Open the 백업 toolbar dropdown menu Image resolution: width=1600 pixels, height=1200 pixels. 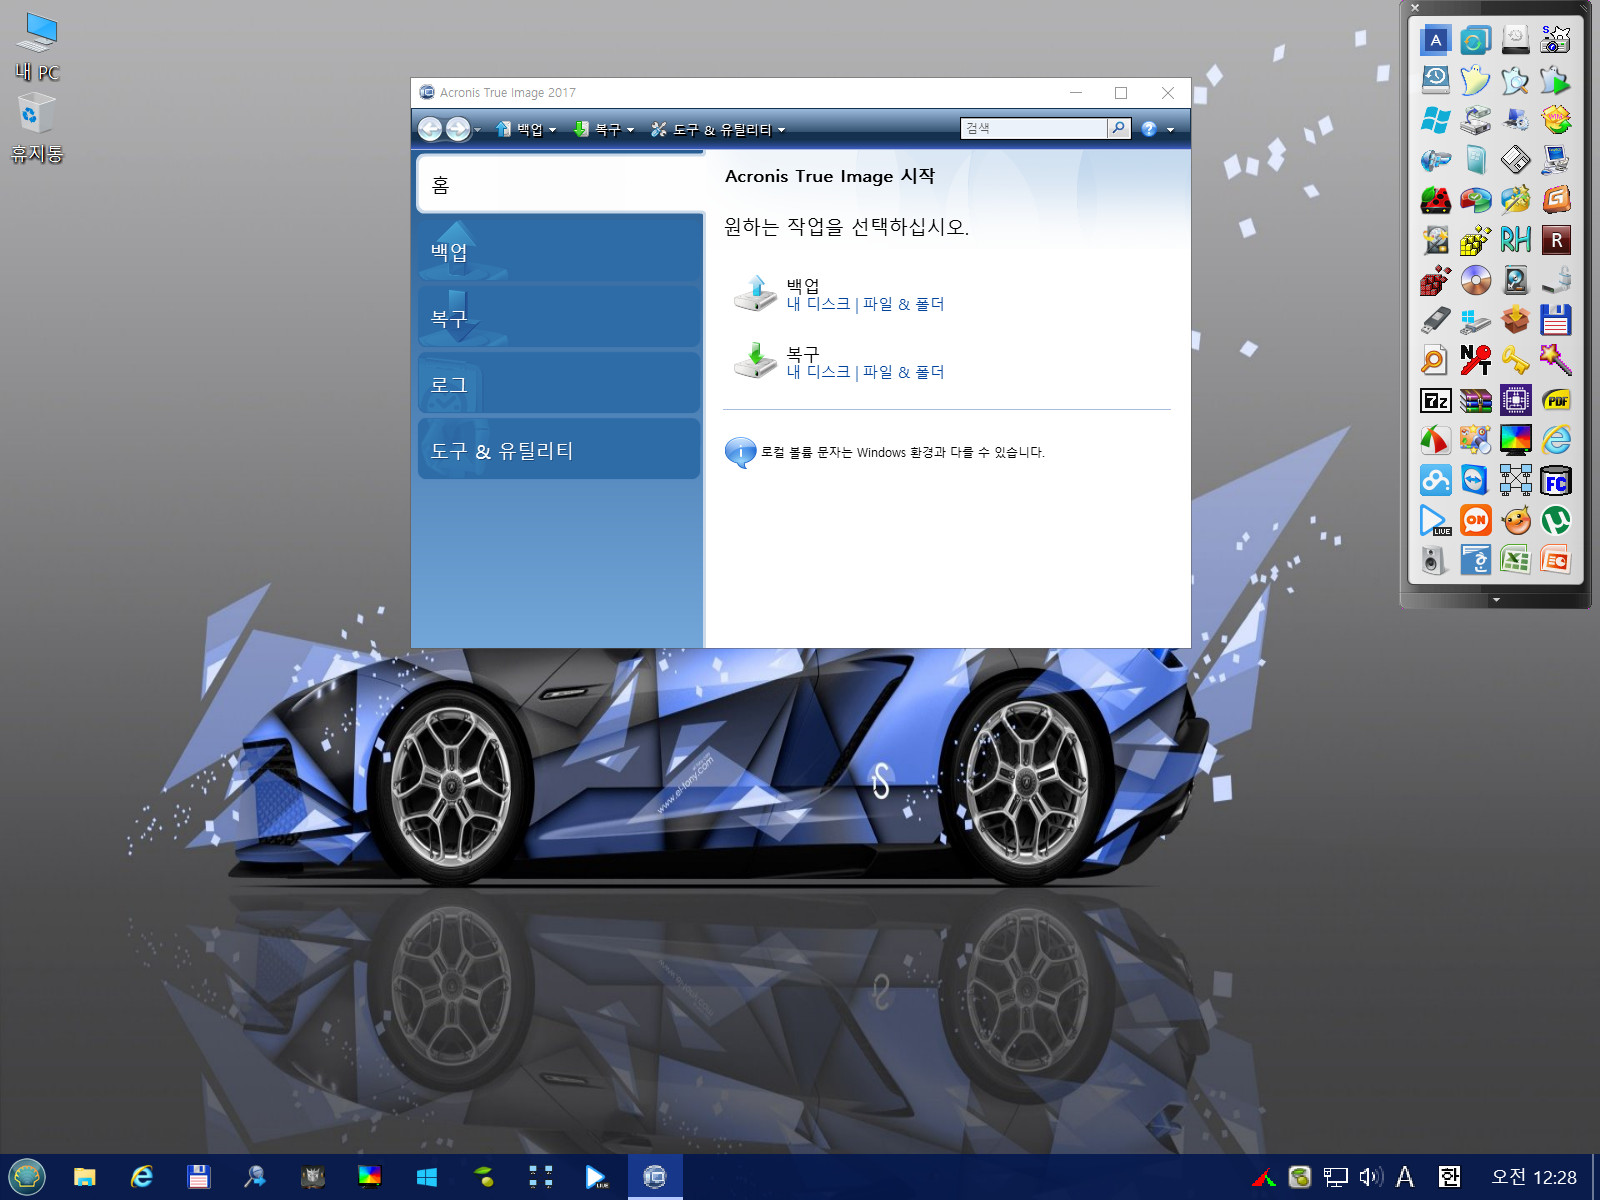pos(526,129)
